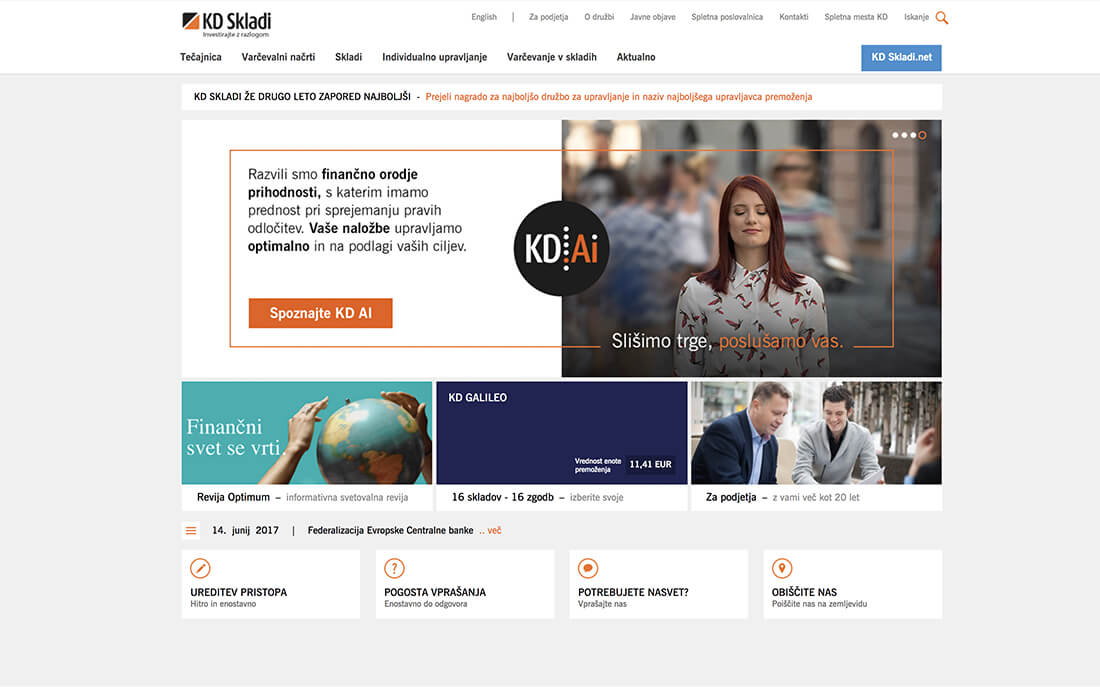This screenshot has width=1100, height=687.
Task: Expand the Varčevanje v skladih menu
Action: pyautogui.click(x=551, y=57)
